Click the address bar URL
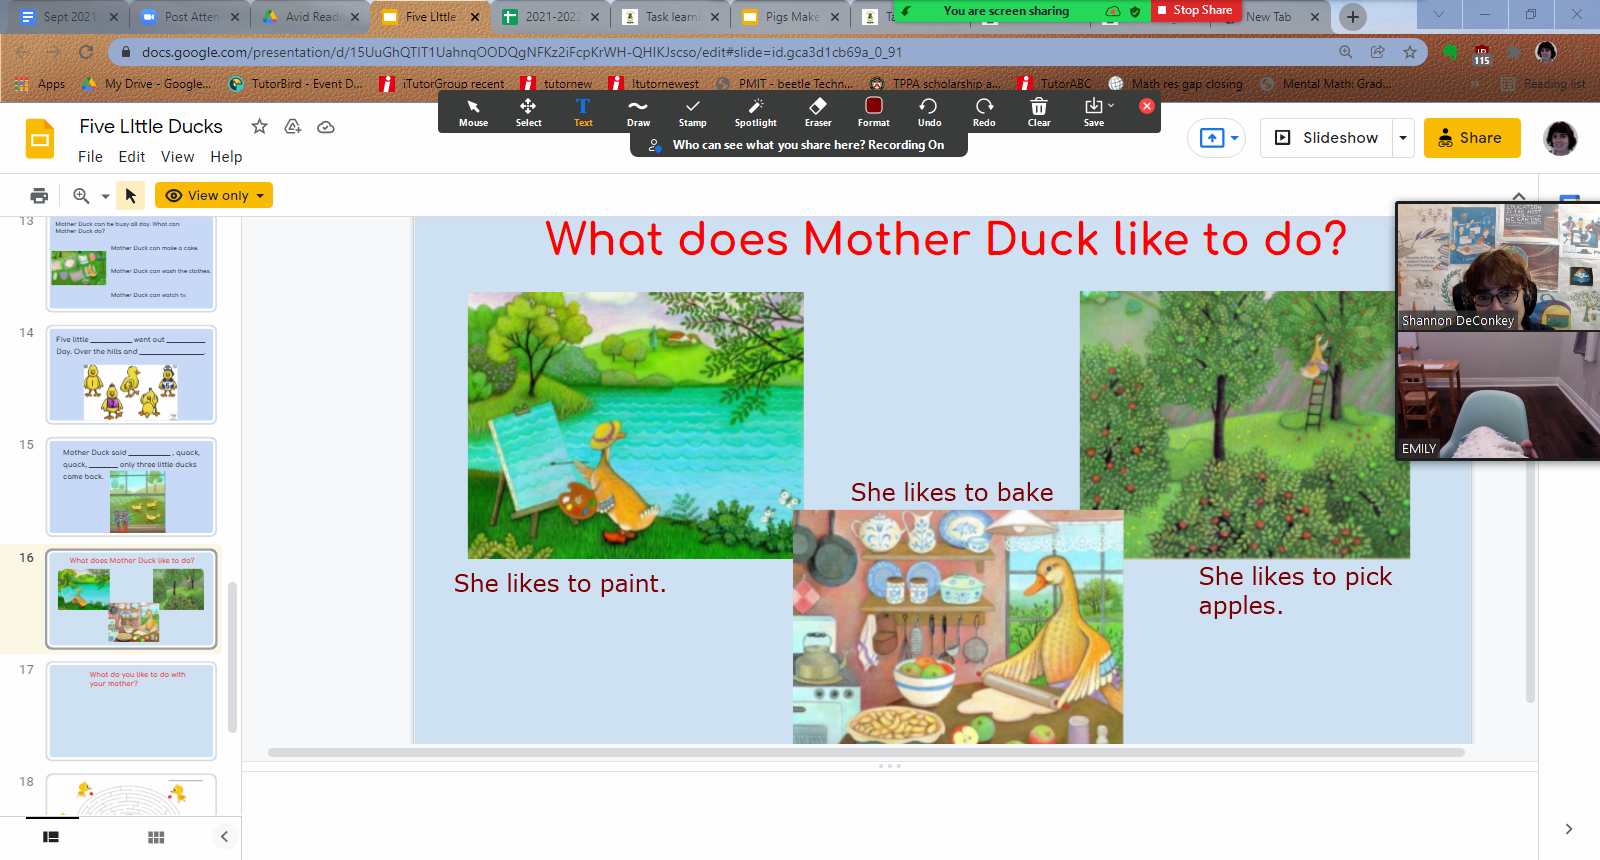The image size is (1600, 860). pyautogui.click(x=520, y=52)
